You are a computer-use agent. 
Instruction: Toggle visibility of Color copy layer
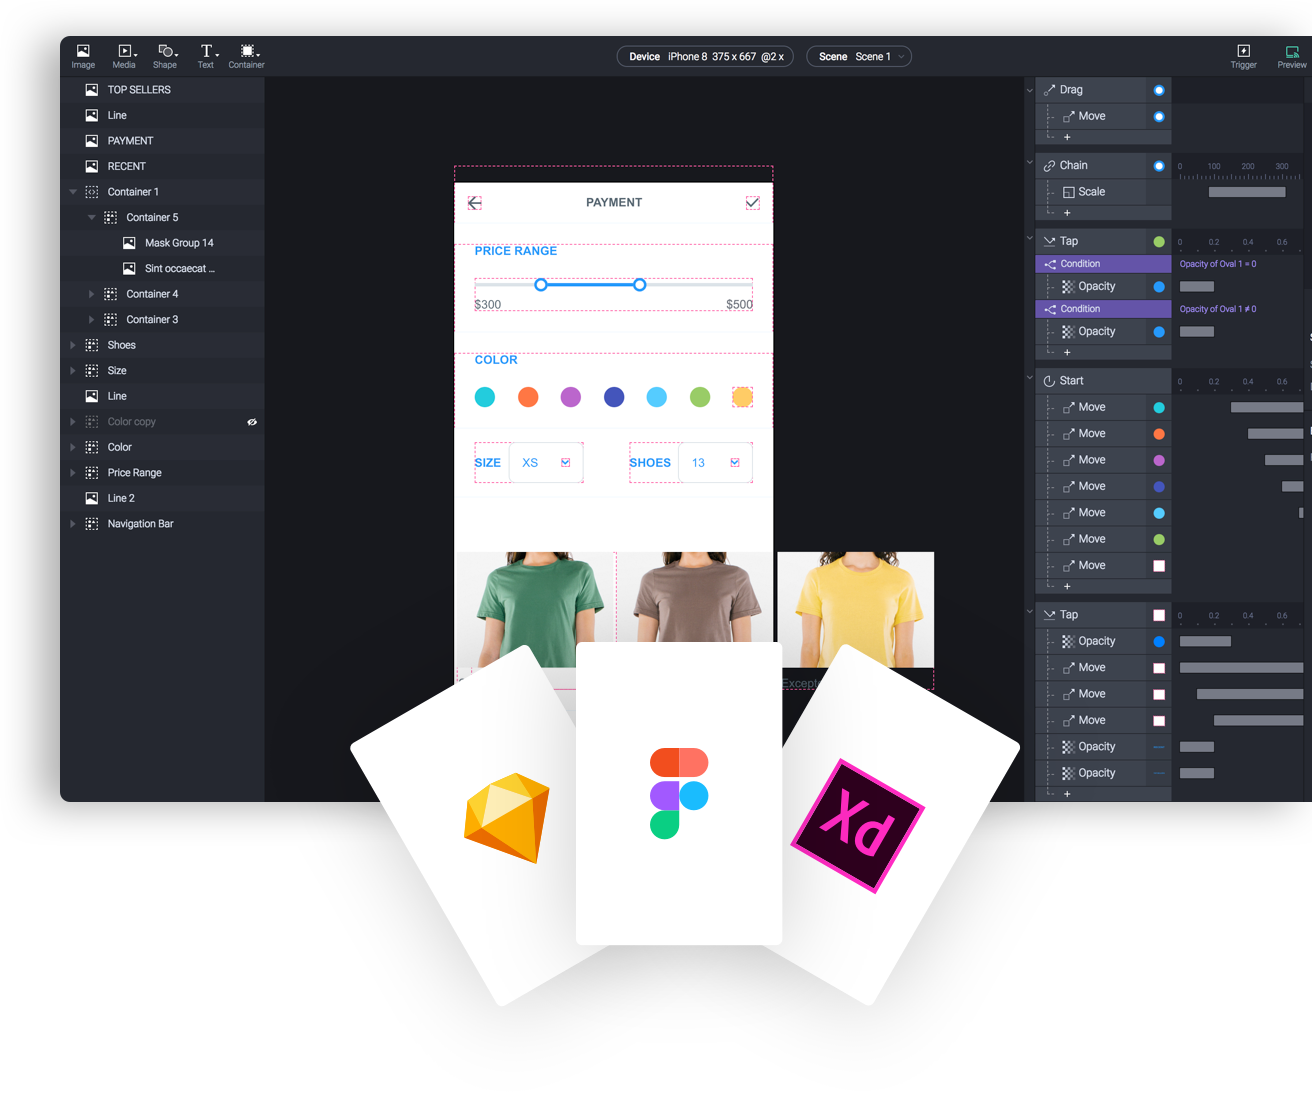[252, 422]
